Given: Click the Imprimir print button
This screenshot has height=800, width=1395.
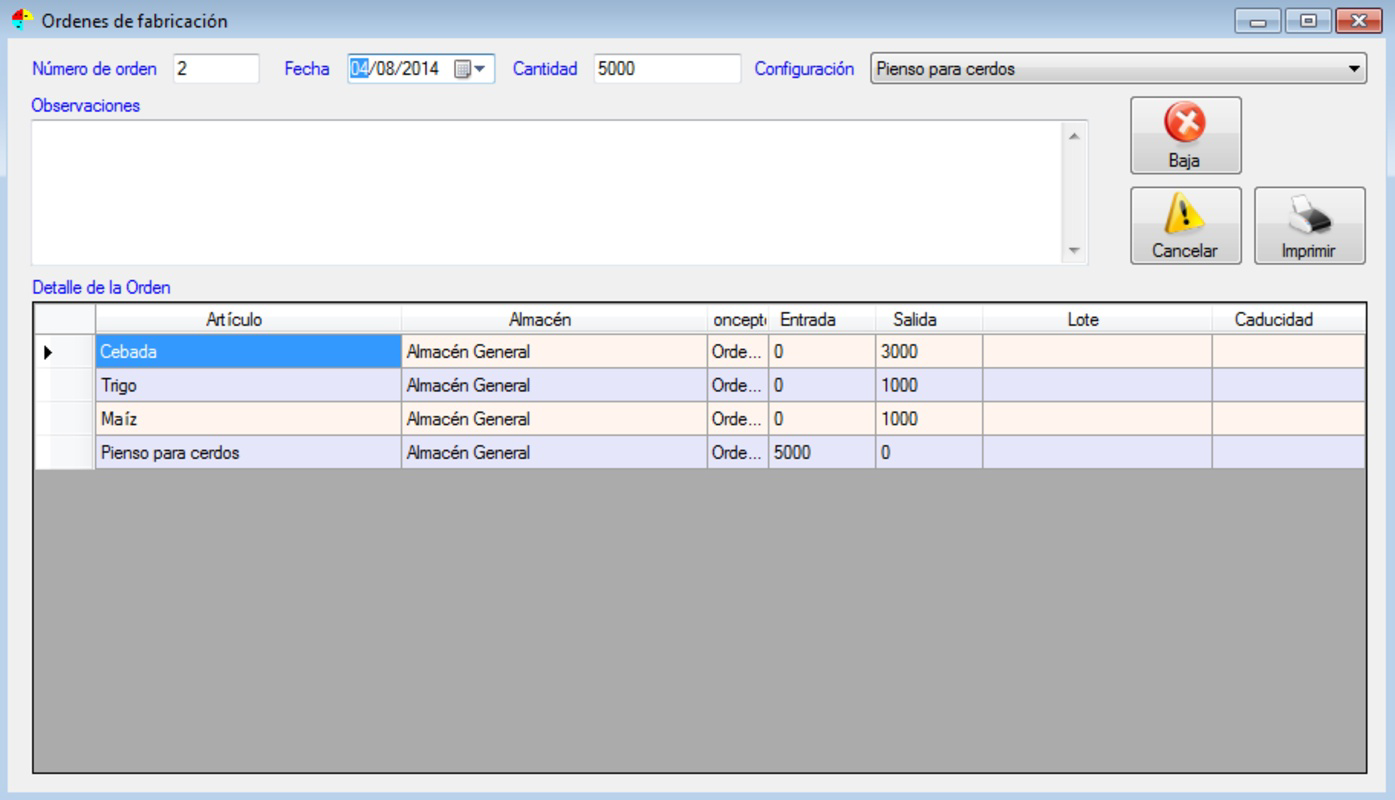Looking at the screenshot, I should coord(1309,225).
